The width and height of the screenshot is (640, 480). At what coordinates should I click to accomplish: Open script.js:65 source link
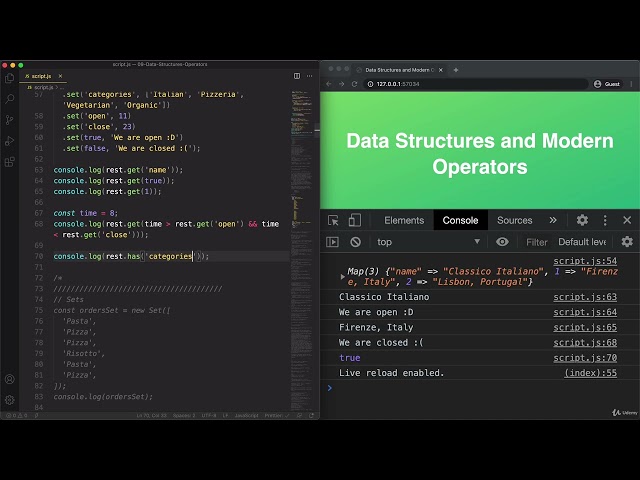click(x=585, y=327)
